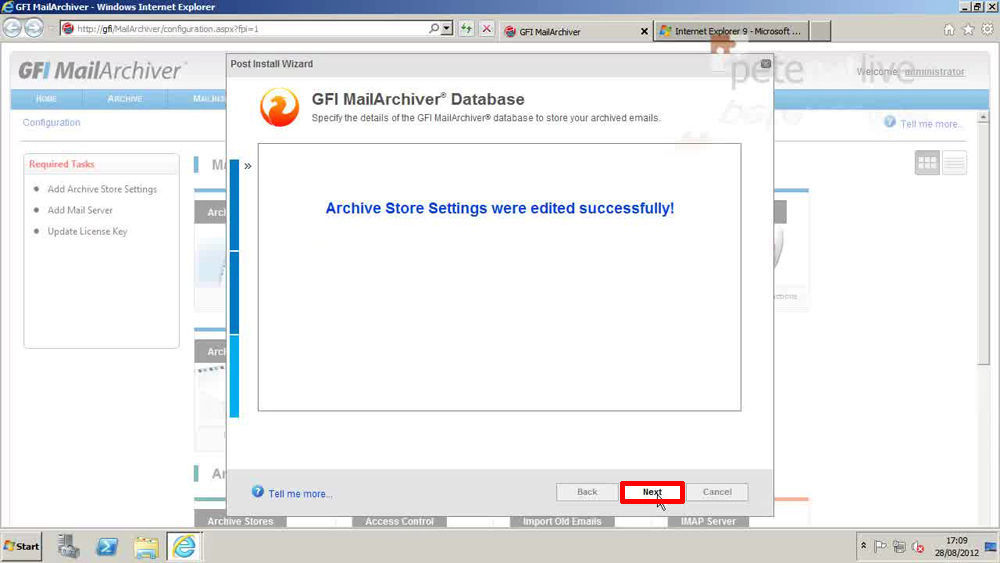The width and height of the screenshot is (1000, 563).
Task: Select Add Archive Store Settings task
Action: coord(102,189)
